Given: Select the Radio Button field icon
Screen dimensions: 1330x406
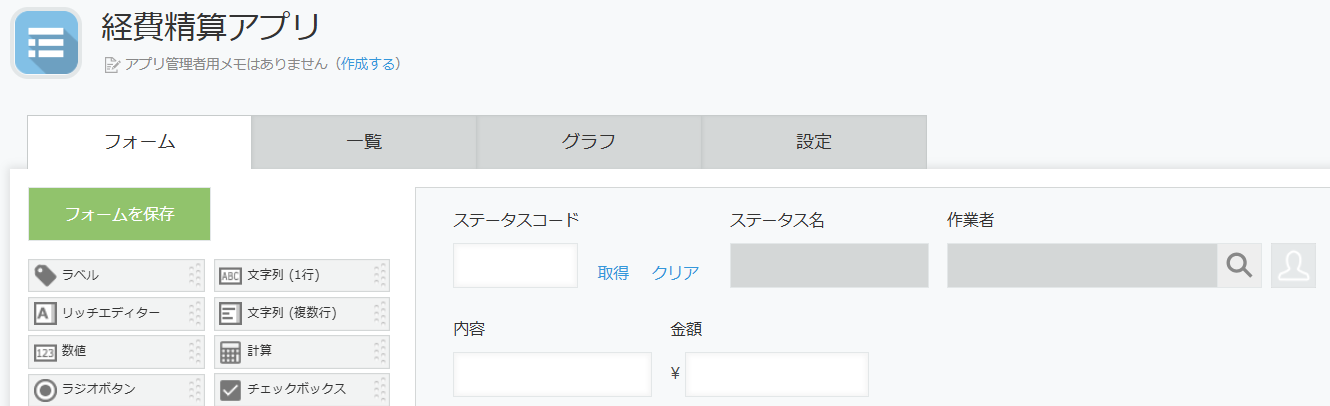Looking at the screenshot, I should click(45, 390).
